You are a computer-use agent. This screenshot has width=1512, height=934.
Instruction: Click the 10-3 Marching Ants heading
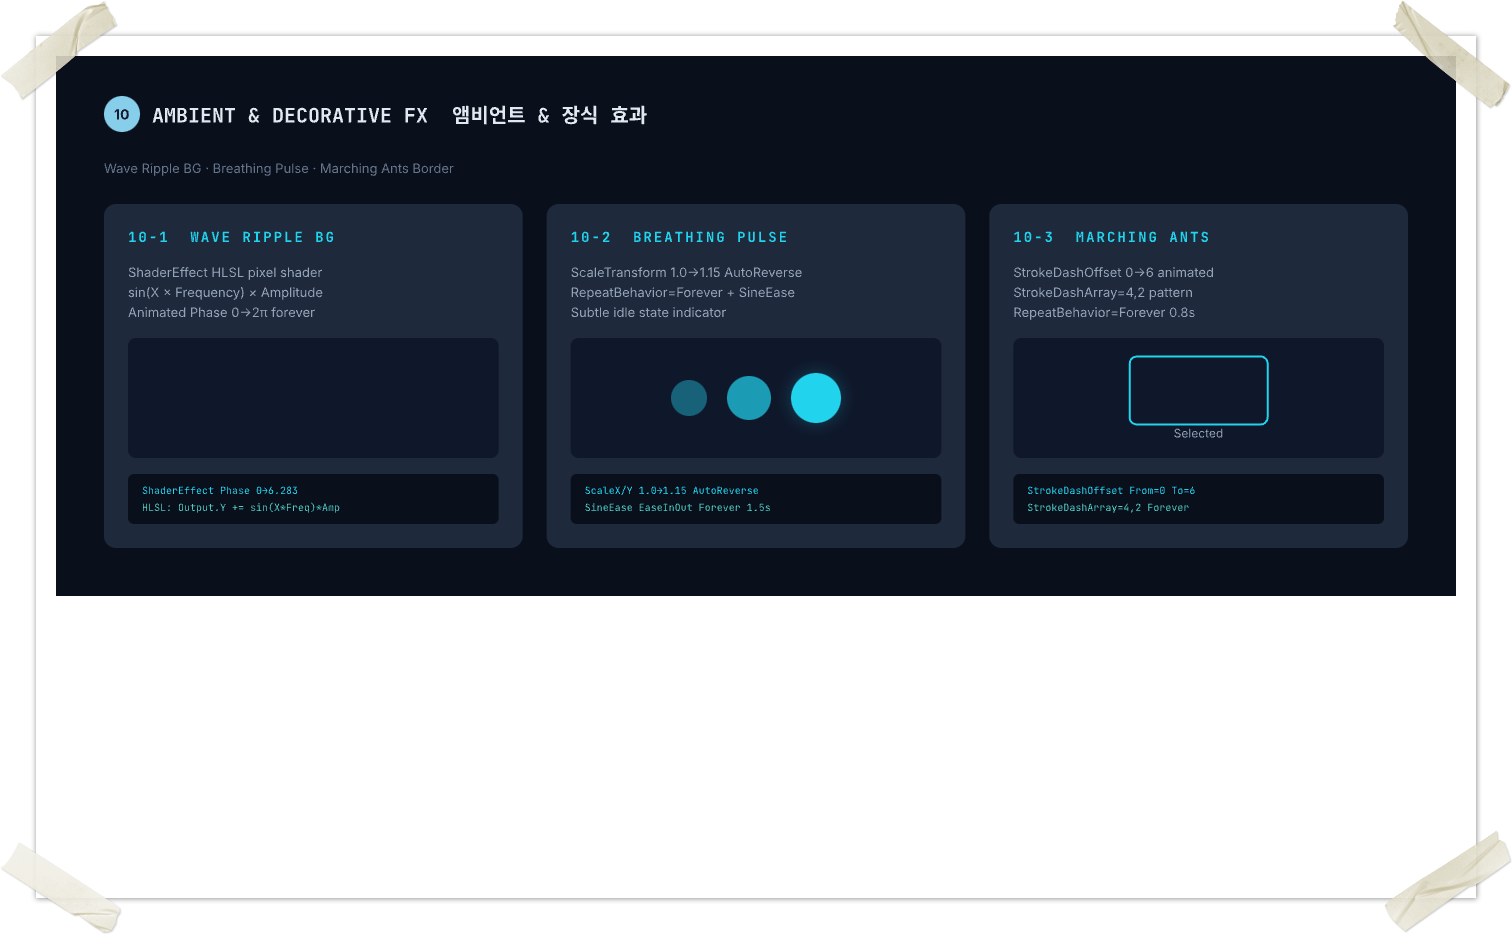point(1111,237)
